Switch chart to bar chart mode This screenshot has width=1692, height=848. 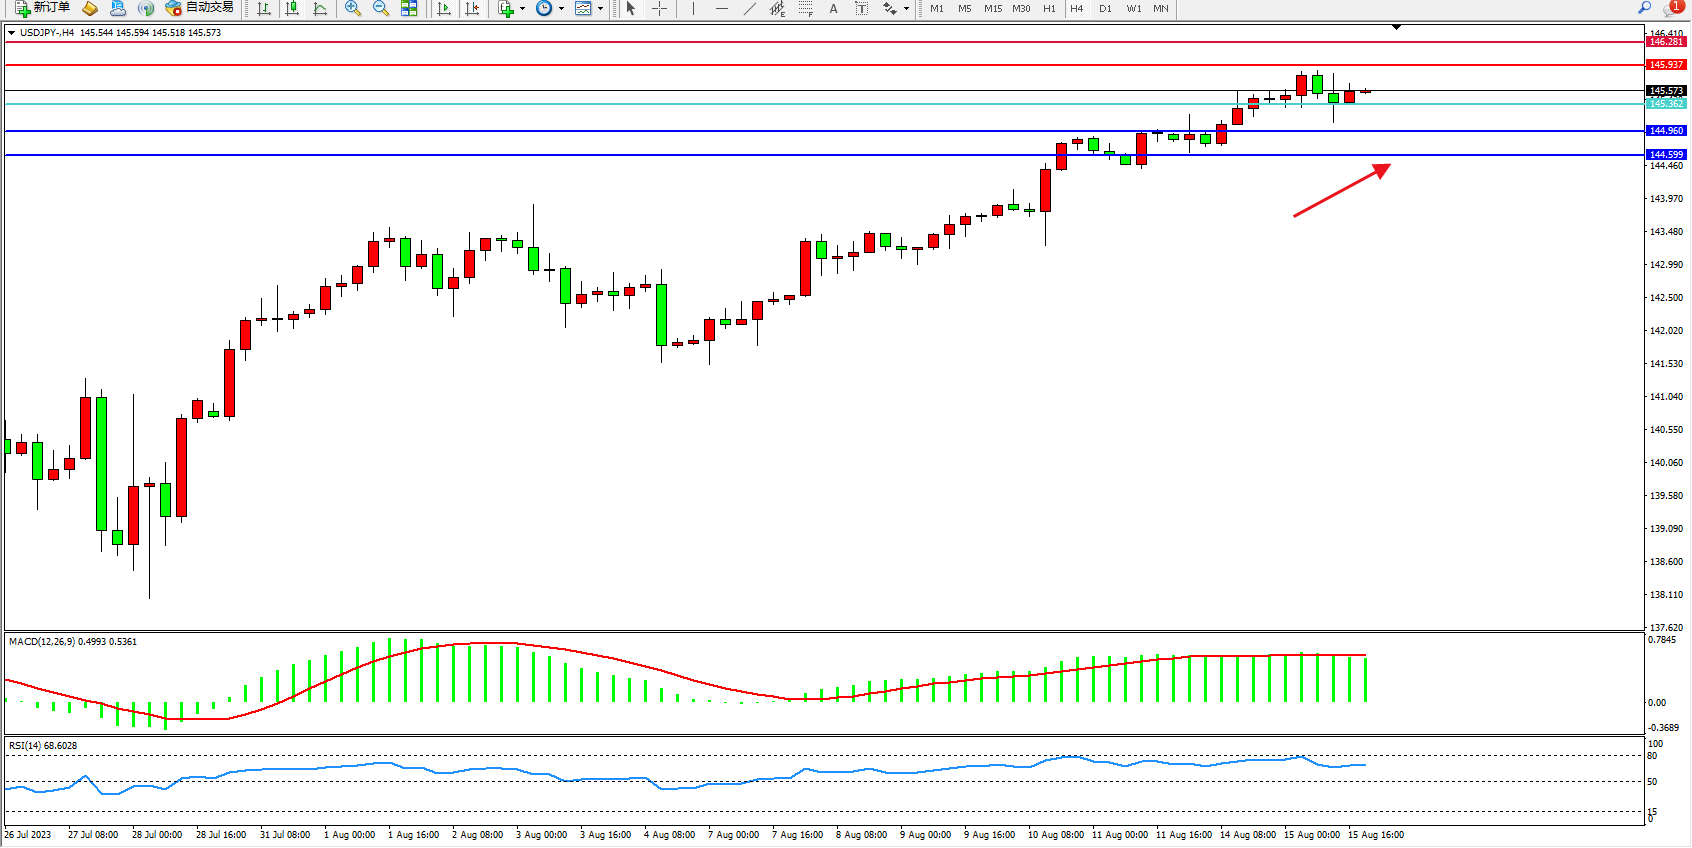pos(264,8)
